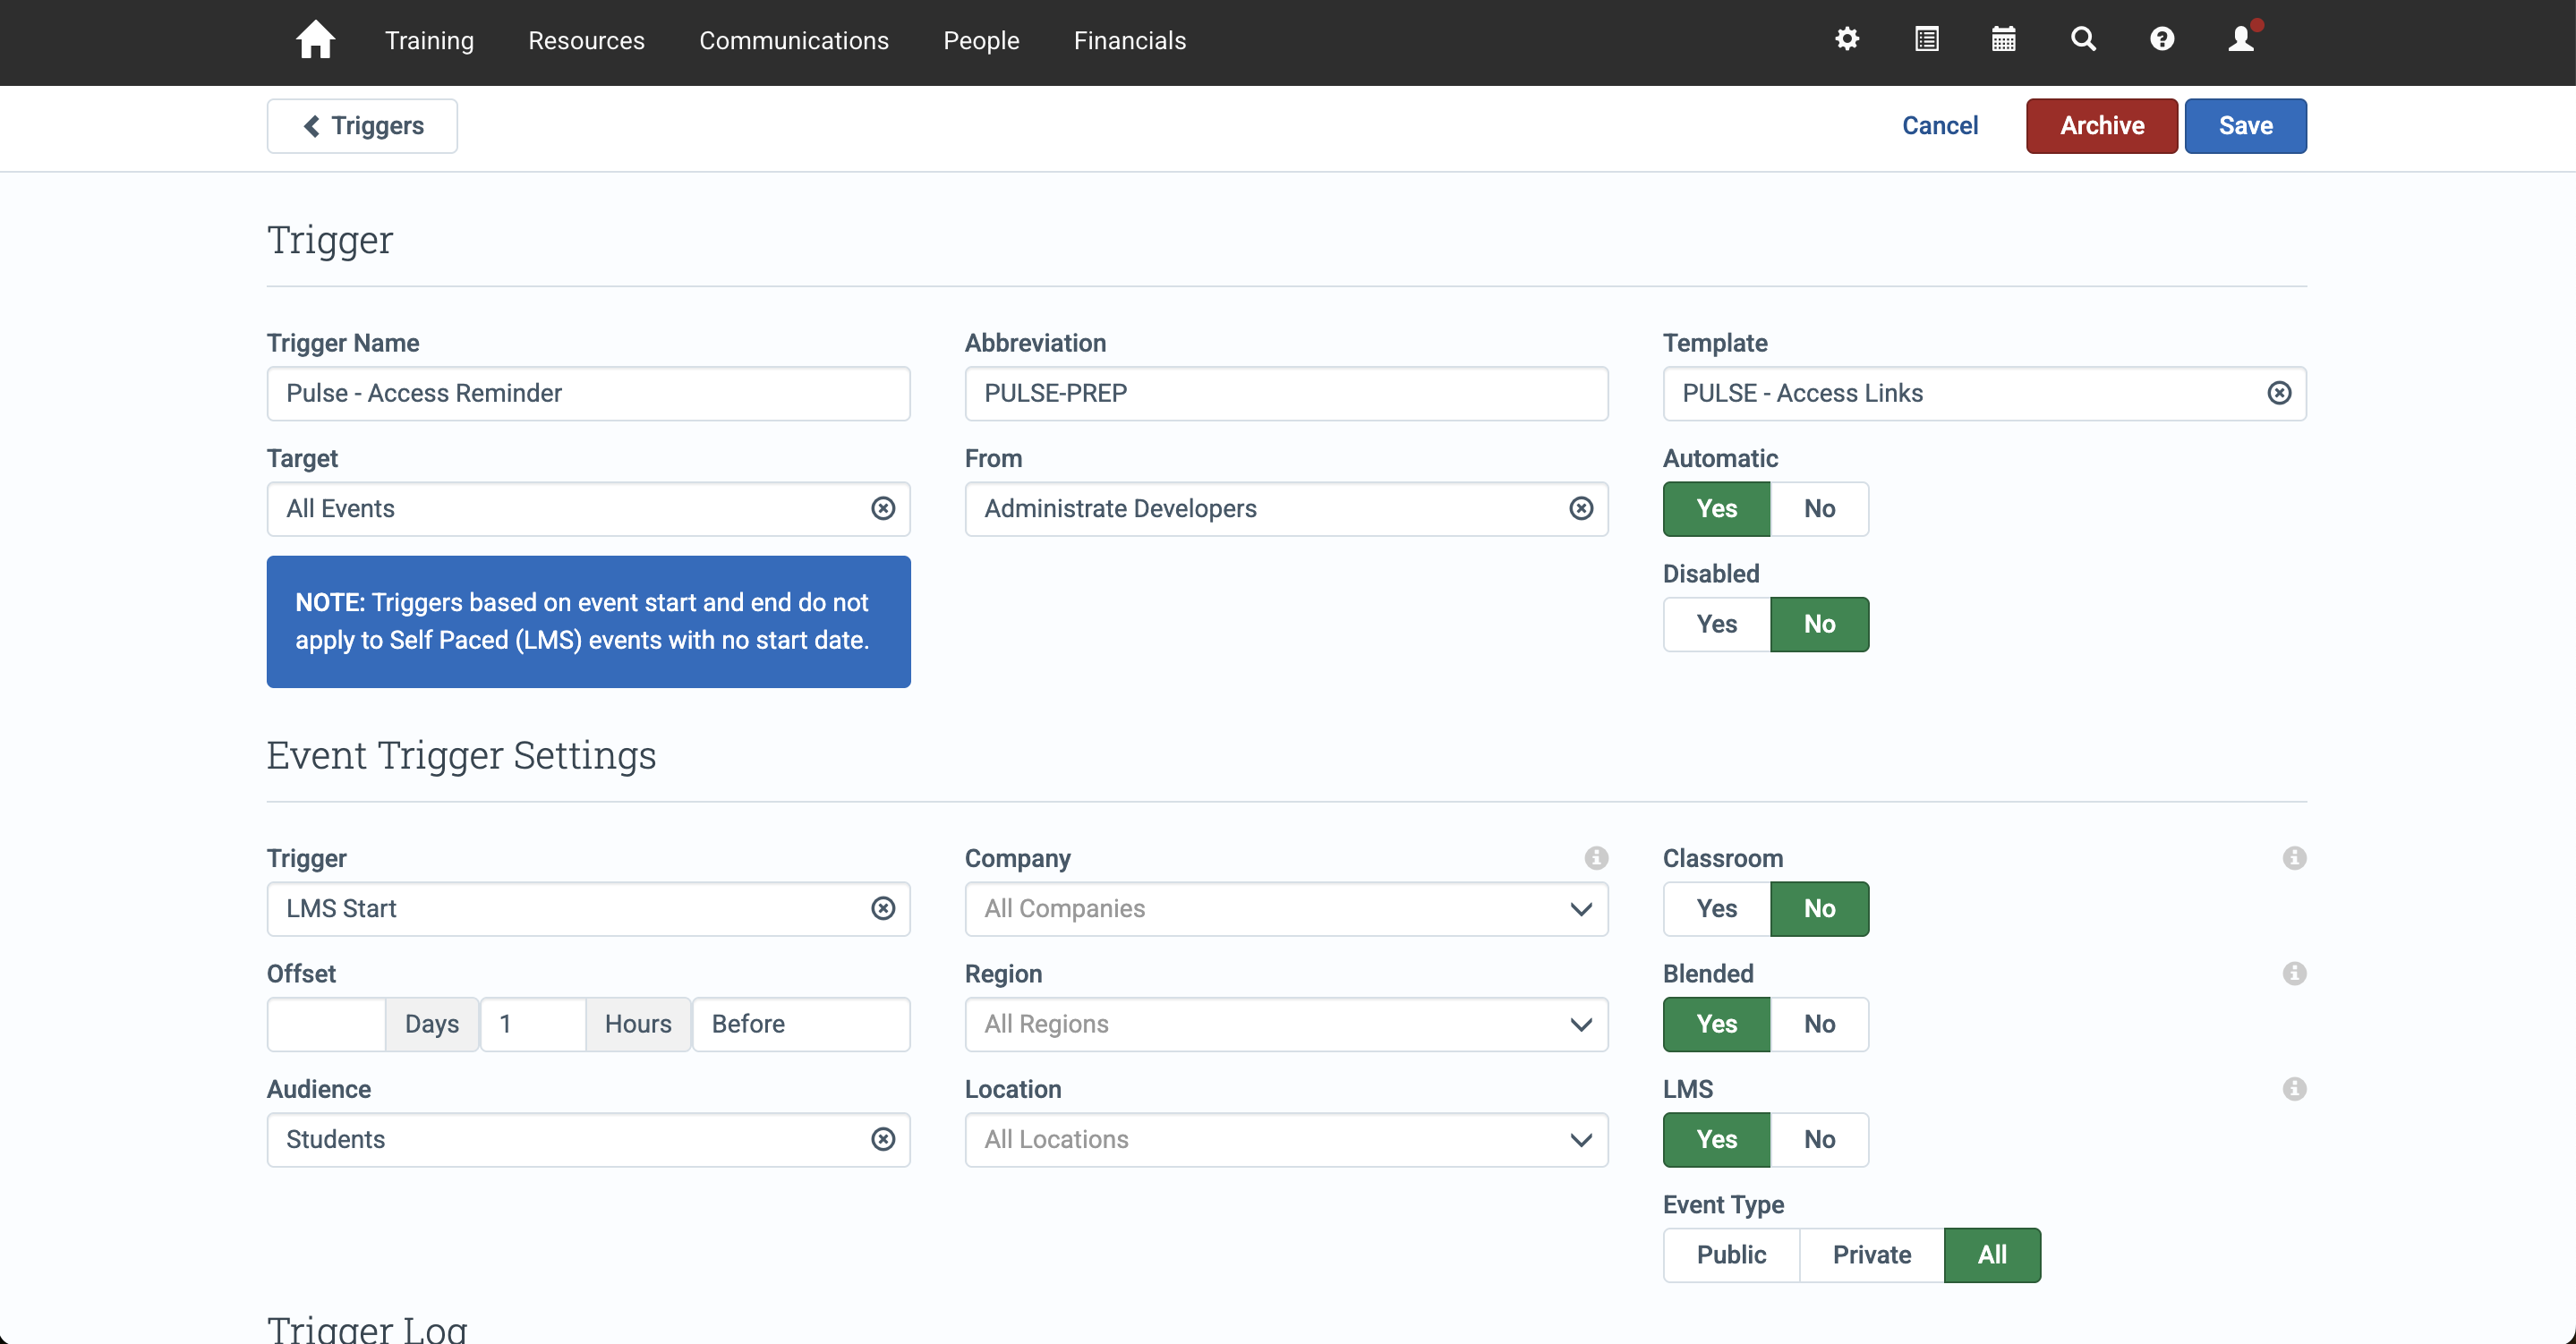Open the help question mark icon
The image size is (2576, 1344).
tap(2162, 39)
